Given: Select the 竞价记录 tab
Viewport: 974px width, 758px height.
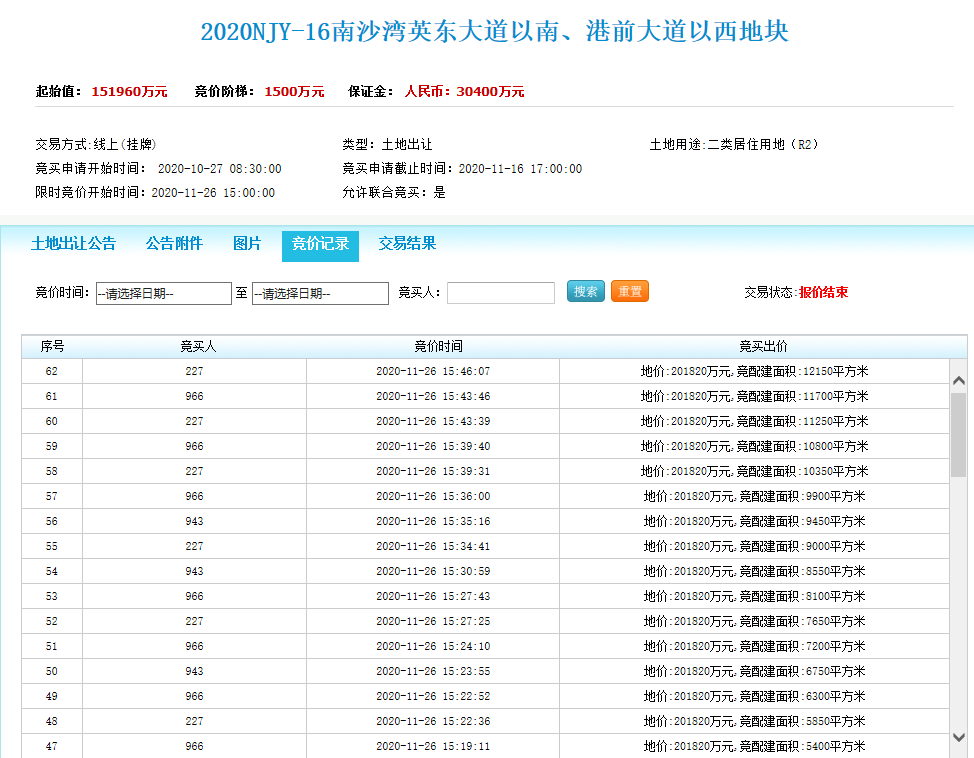Looking at the screenshot, I should tap(320, 245).
